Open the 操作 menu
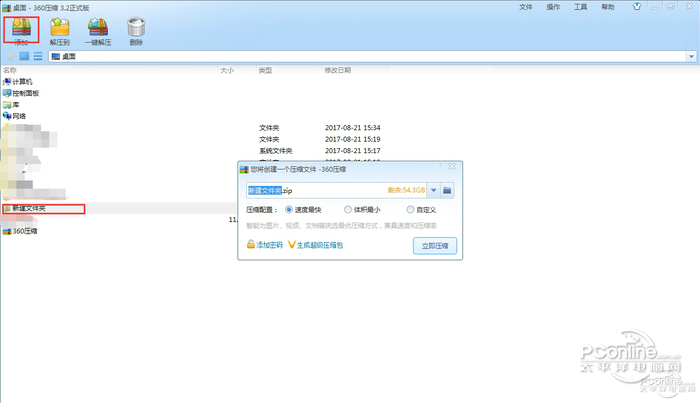700x403 pixels. [x=553, y=7]
